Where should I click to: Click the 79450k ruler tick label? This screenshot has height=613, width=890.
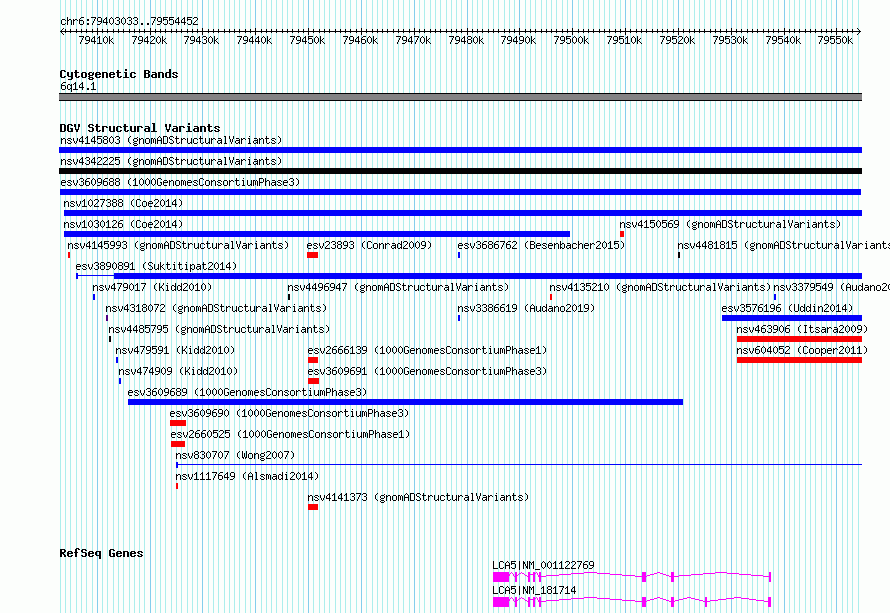click(307, 40)
